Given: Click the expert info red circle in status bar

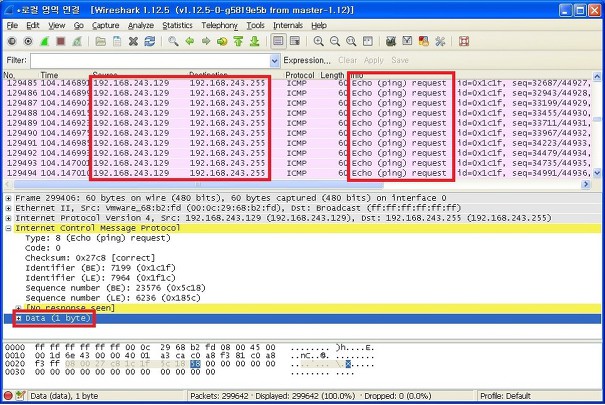Looking at the screenshot, I should point(8,395).
